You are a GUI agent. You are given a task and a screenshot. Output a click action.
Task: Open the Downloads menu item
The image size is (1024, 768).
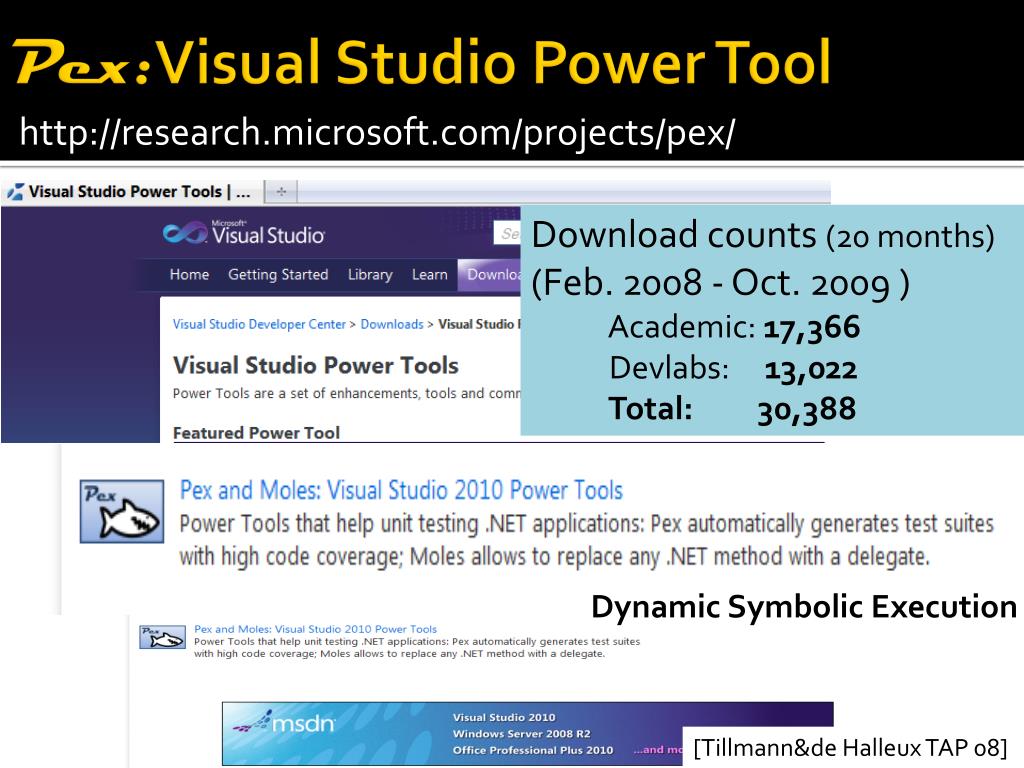490,274
